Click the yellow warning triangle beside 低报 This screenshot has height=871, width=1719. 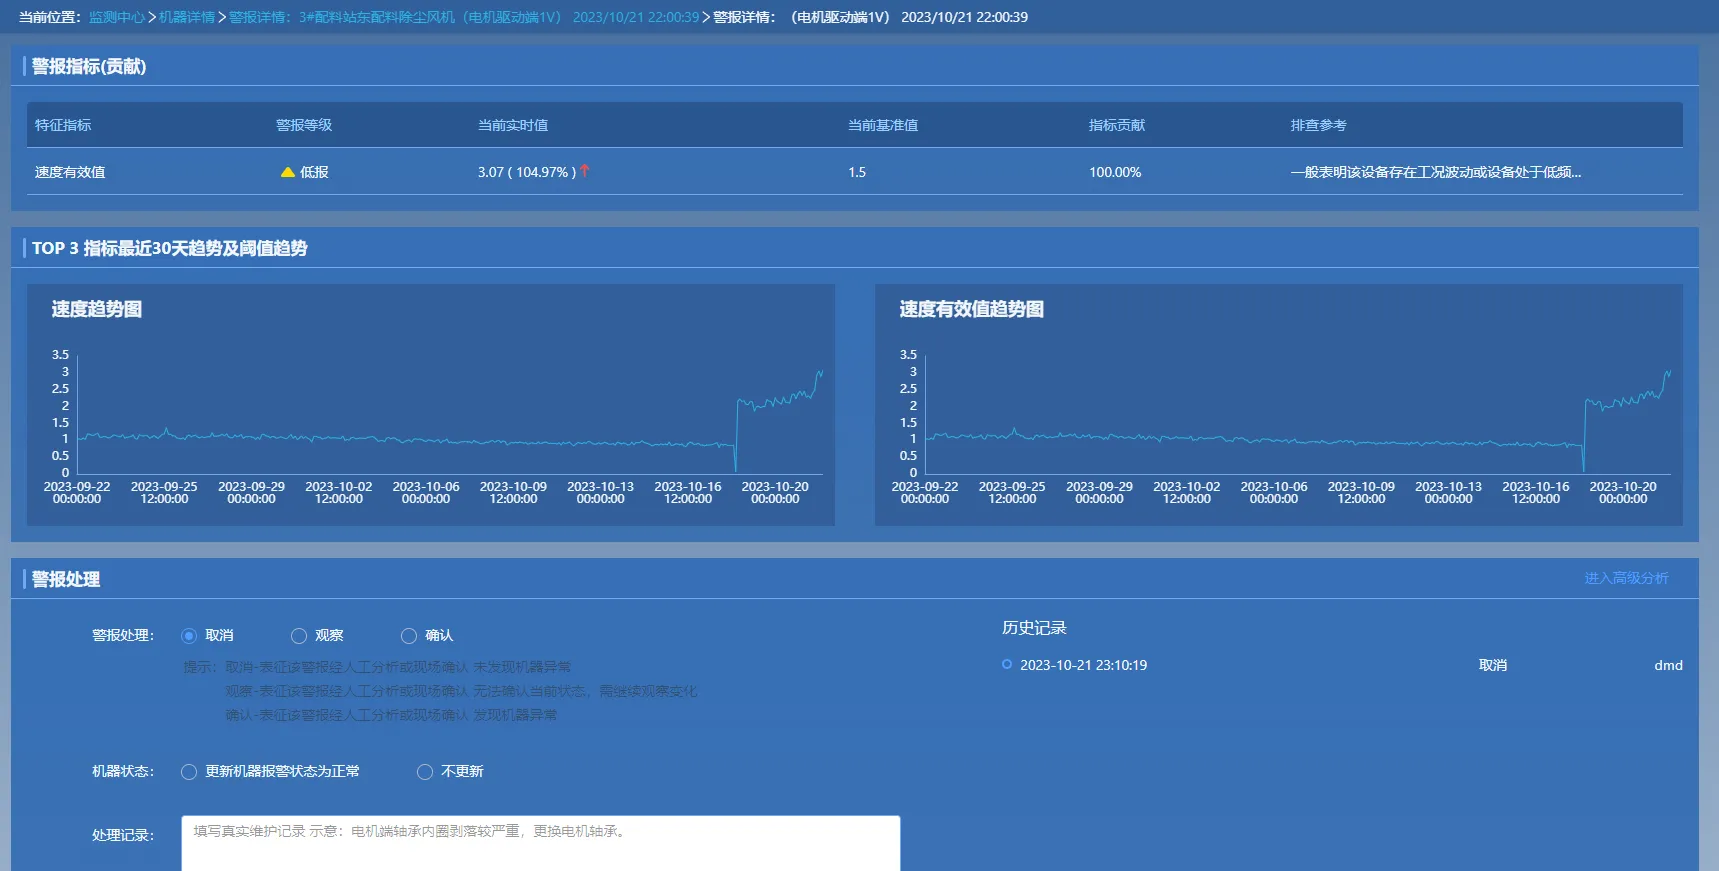pyautogui.click(x=288, y=172)
